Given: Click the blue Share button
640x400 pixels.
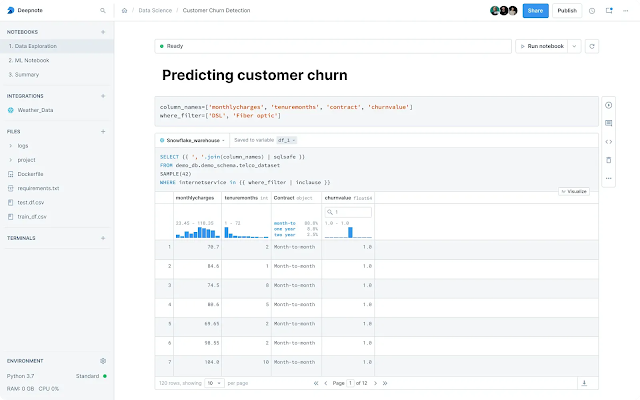Looking at the screenshot, I should point(536,11).
